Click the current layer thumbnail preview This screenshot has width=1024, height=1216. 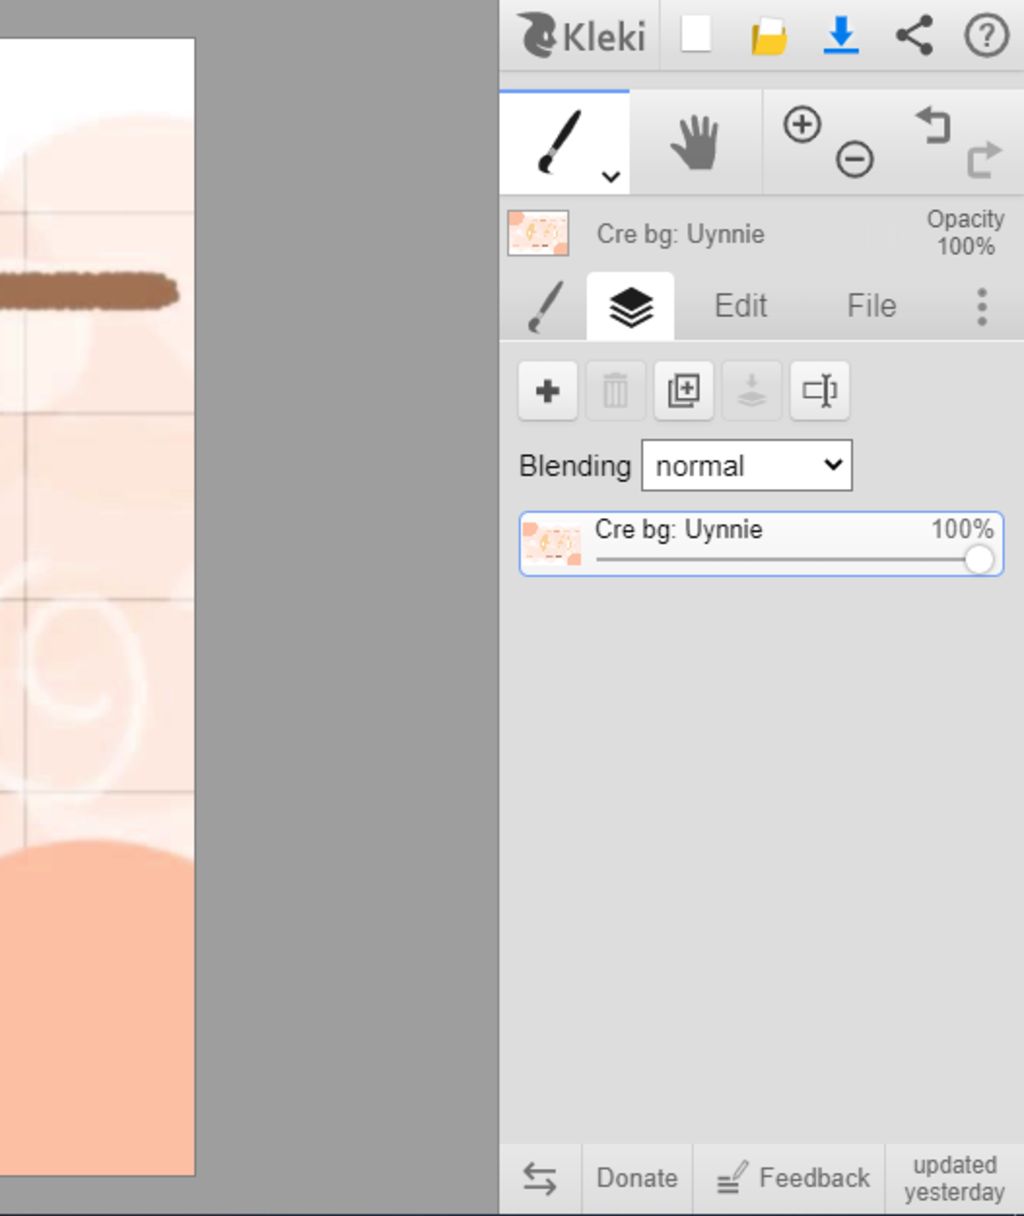tap(538, 233)
